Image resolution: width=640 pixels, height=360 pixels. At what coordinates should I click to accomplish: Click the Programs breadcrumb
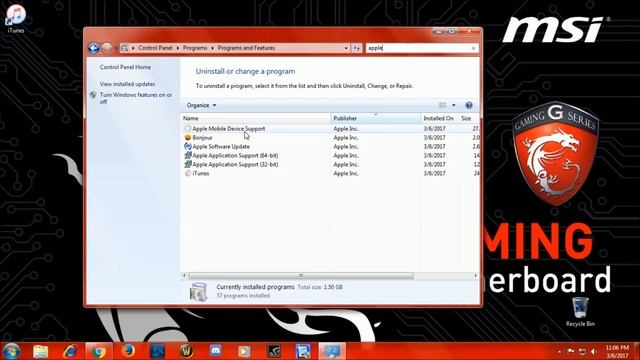click(195, 48)
